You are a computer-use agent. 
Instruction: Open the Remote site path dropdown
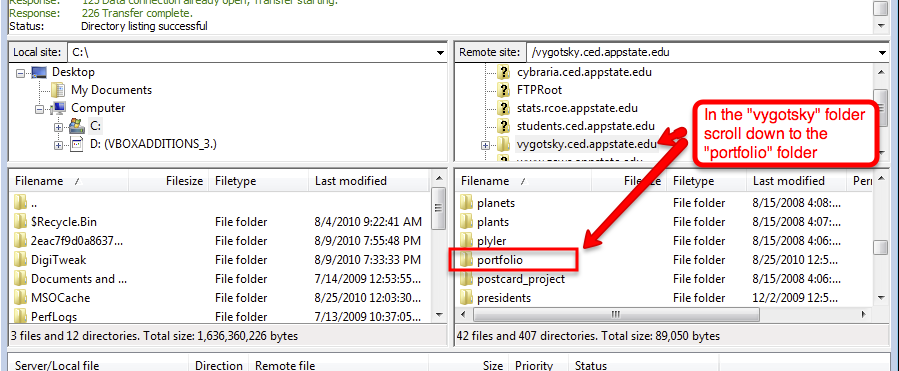[x=882, y=53]
